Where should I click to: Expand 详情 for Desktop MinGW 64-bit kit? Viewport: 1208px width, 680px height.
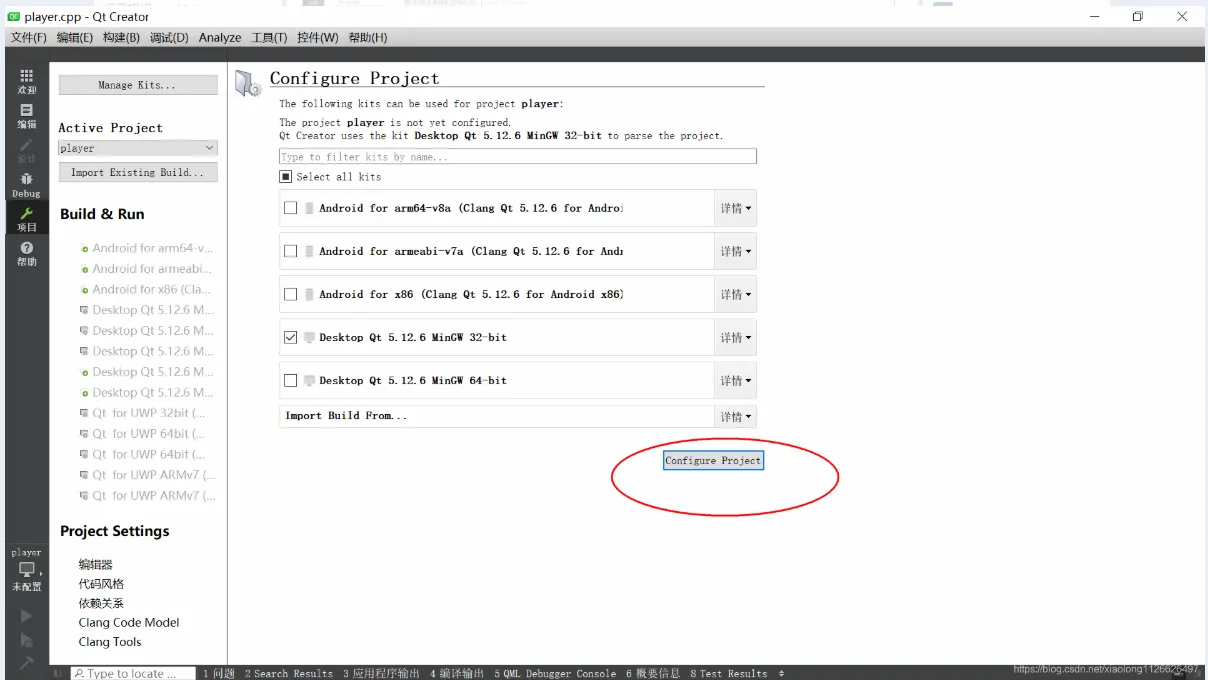(736, 380)
